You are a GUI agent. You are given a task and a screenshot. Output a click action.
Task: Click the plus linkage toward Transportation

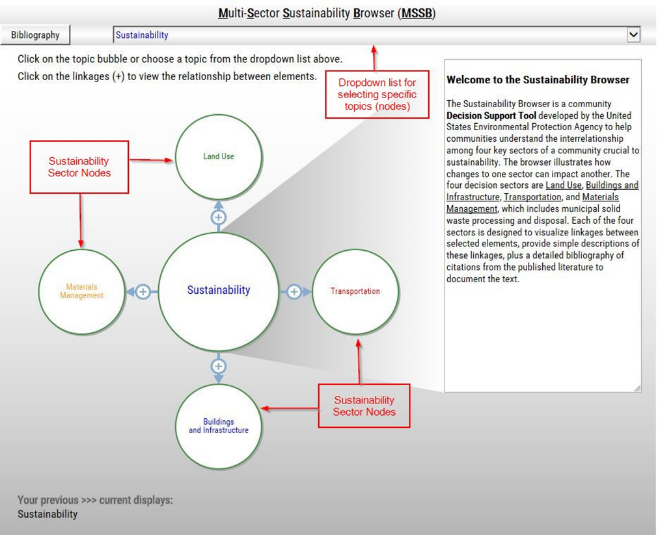(x=294, y=291)
